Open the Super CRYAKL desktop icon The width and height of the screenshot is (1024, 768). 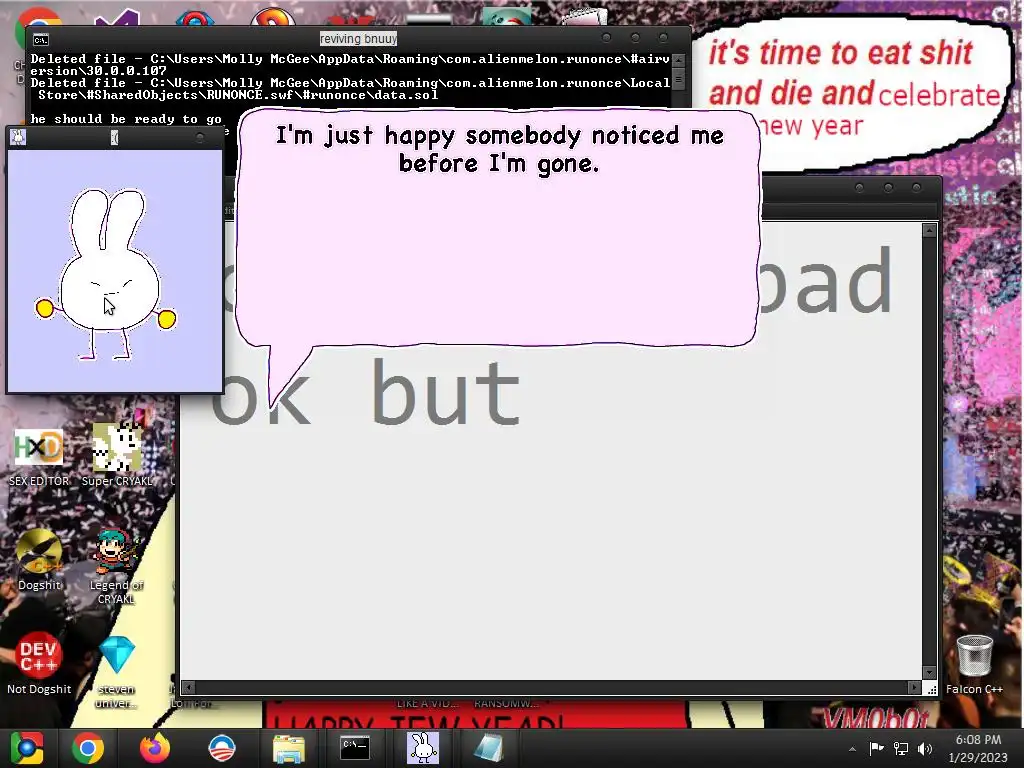click(116, 455)
